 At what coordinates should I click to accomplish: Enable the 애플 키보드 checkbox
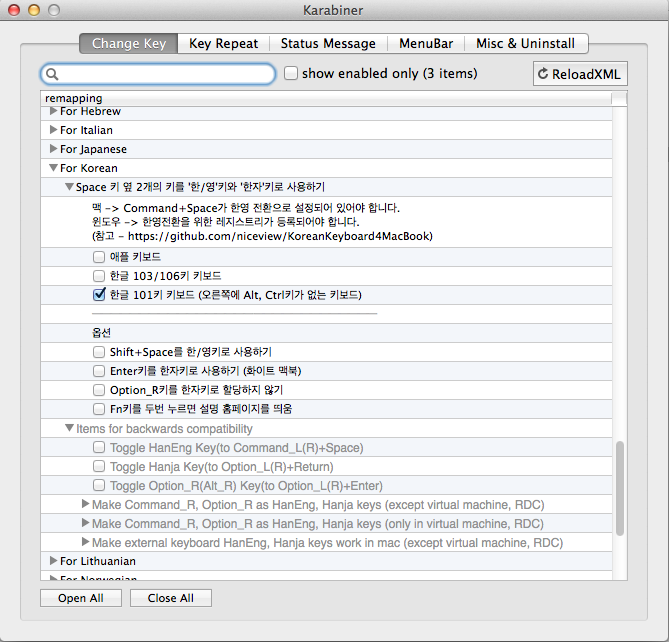pyautogui.click(x=99, y=257)
